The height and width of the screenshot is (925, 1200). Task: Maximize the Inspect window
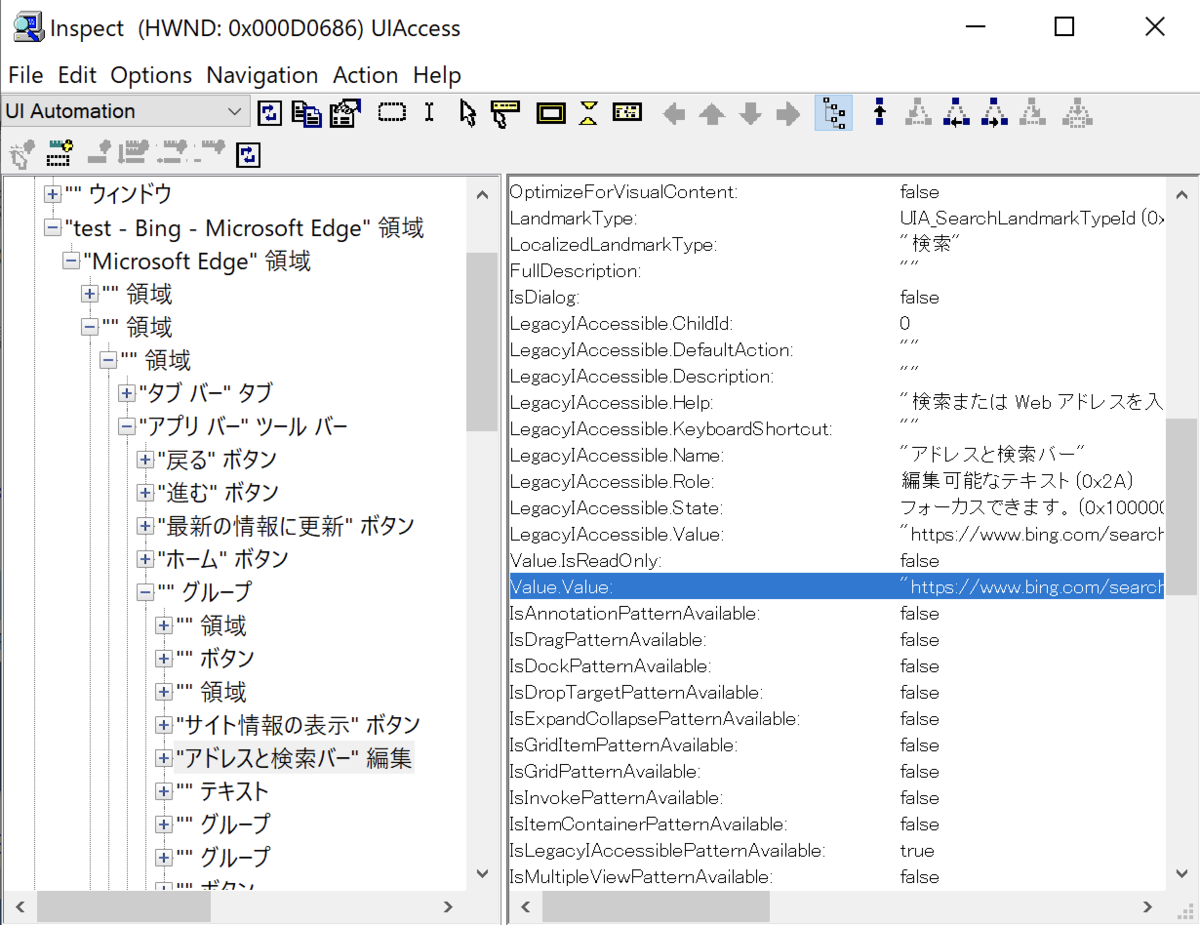[1064, 28]
